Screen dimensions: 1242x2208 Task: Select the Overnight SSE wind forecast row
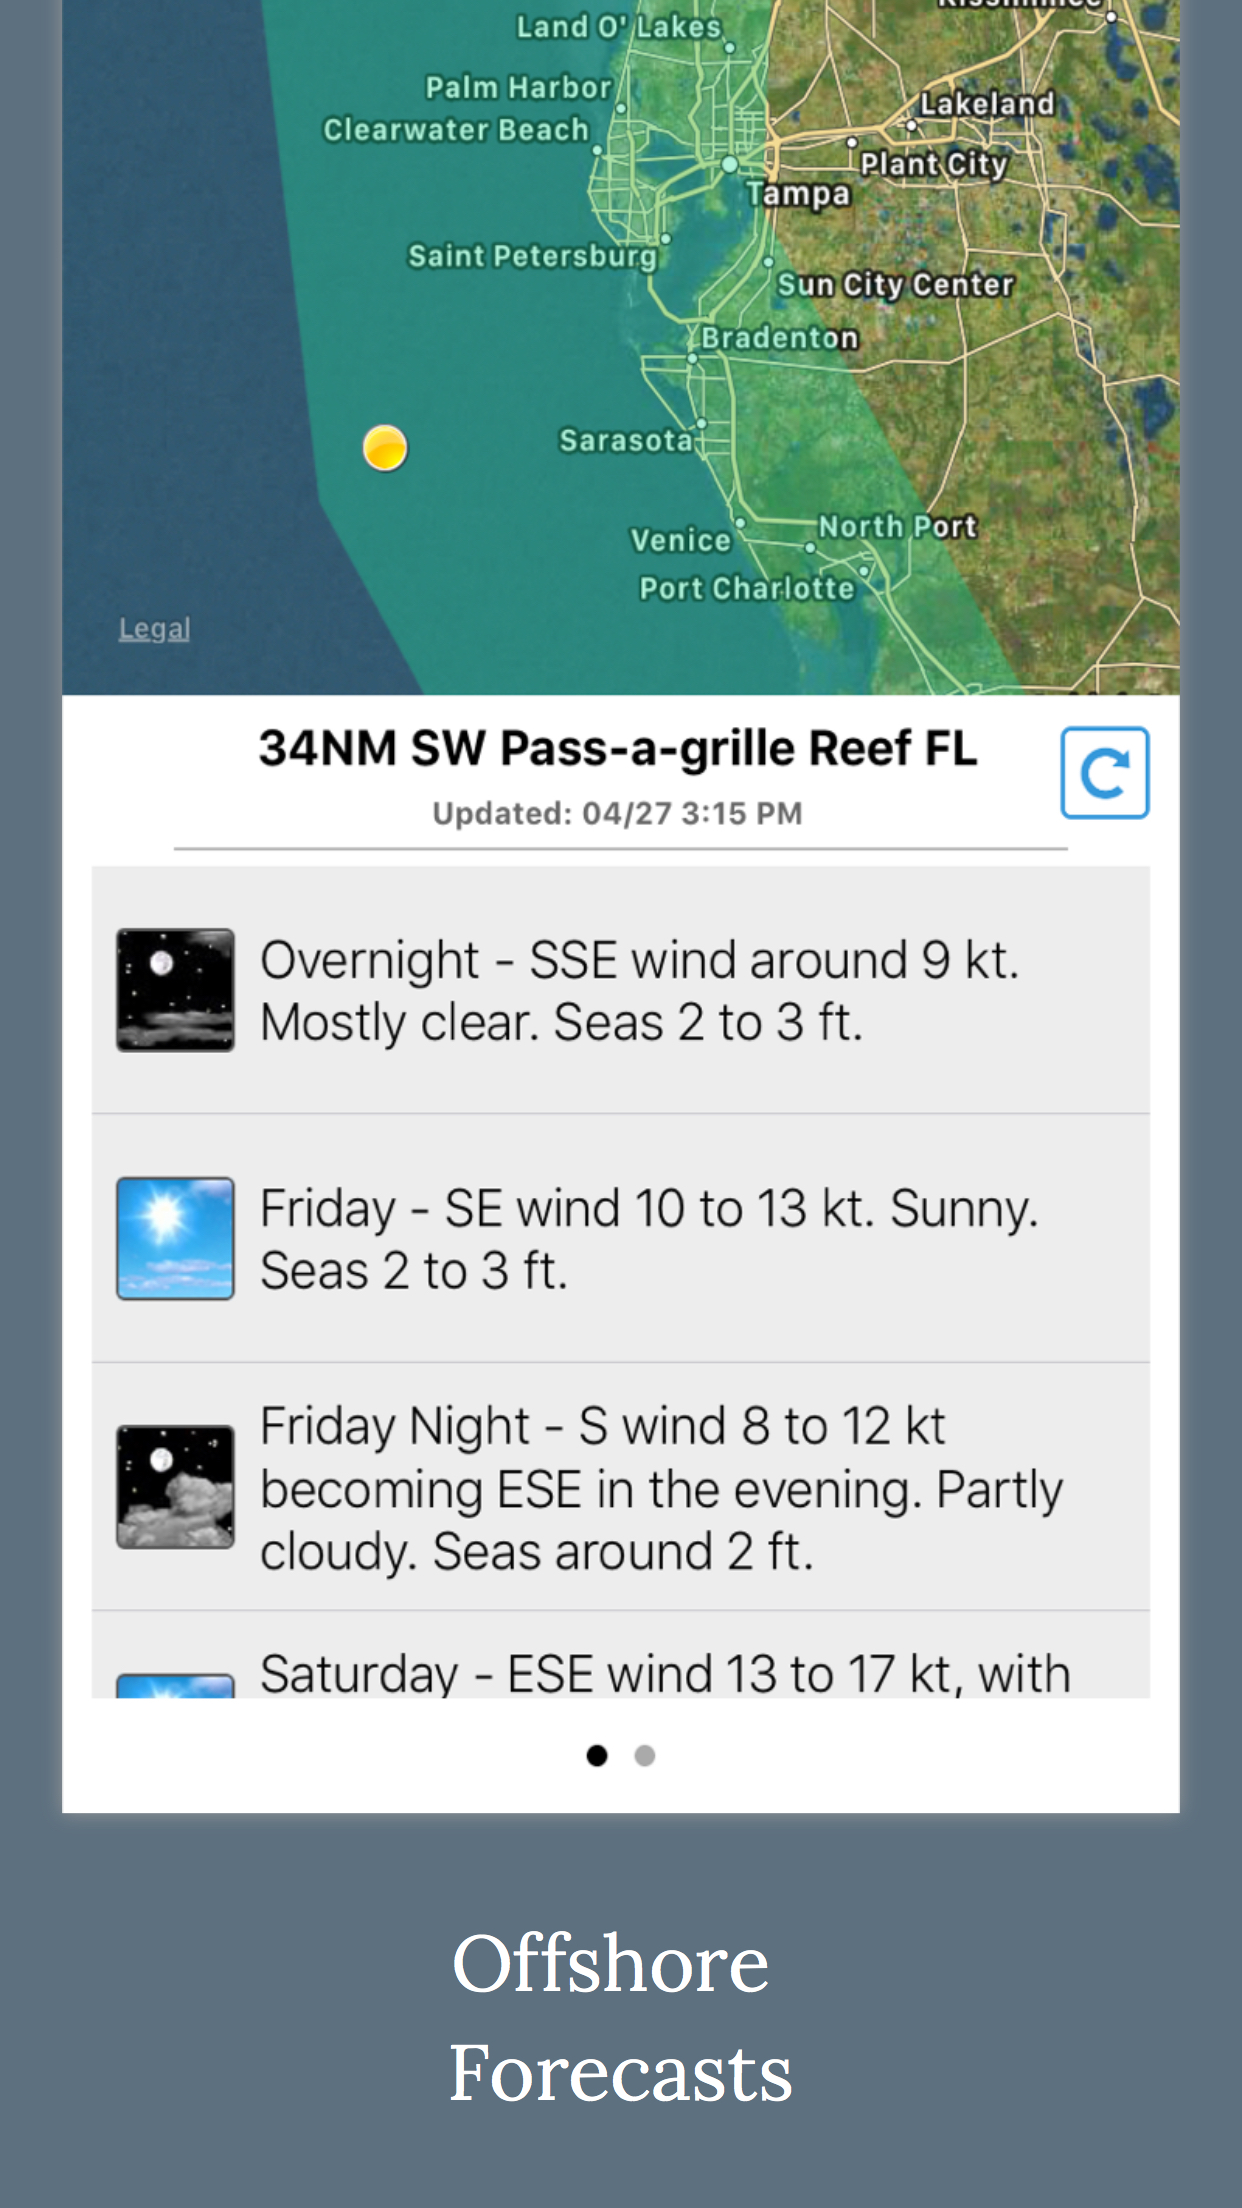[640, 991]
